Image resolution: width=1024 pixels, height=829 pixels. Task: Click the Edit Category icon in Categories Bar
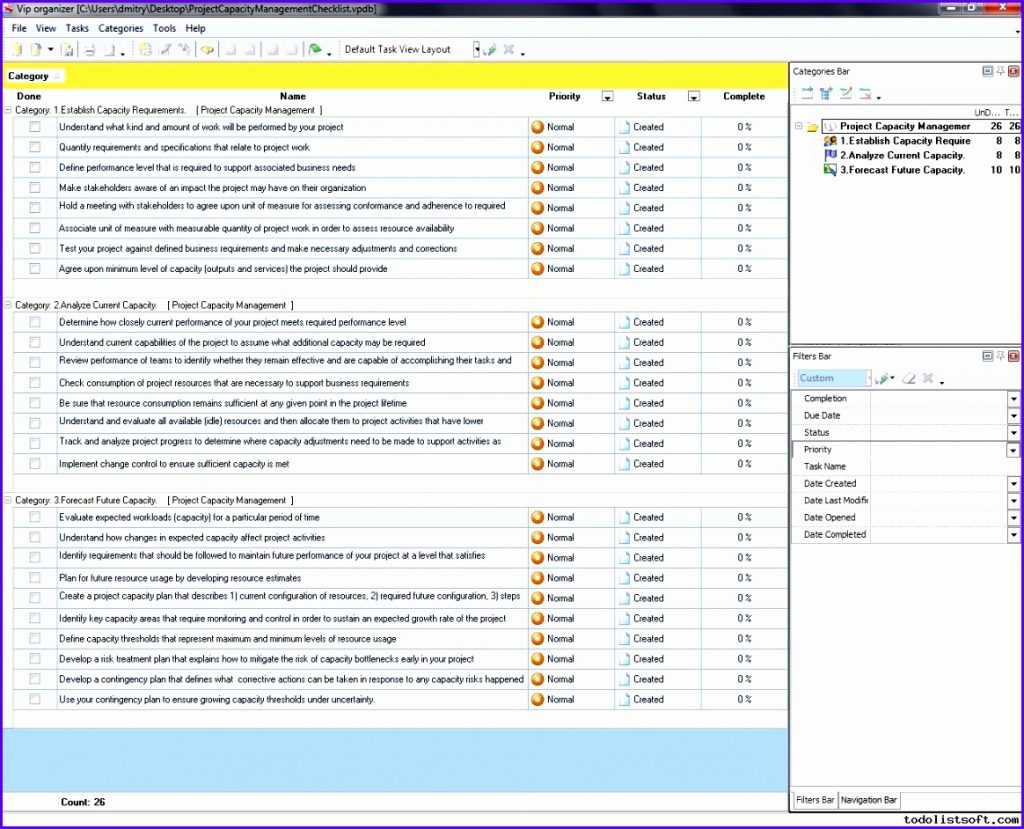click(x=845, y=92)
